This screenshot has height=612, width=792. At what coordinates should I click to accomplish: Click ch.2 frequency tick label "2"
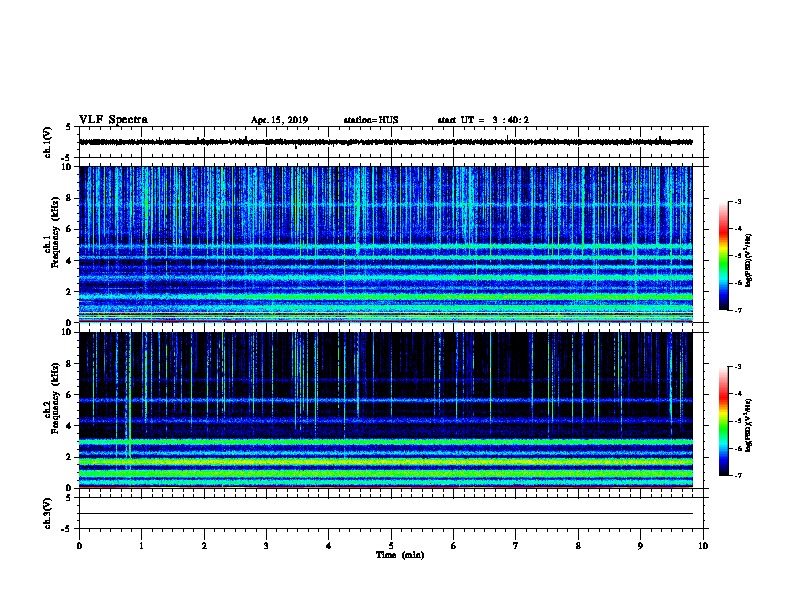(69, 457)
